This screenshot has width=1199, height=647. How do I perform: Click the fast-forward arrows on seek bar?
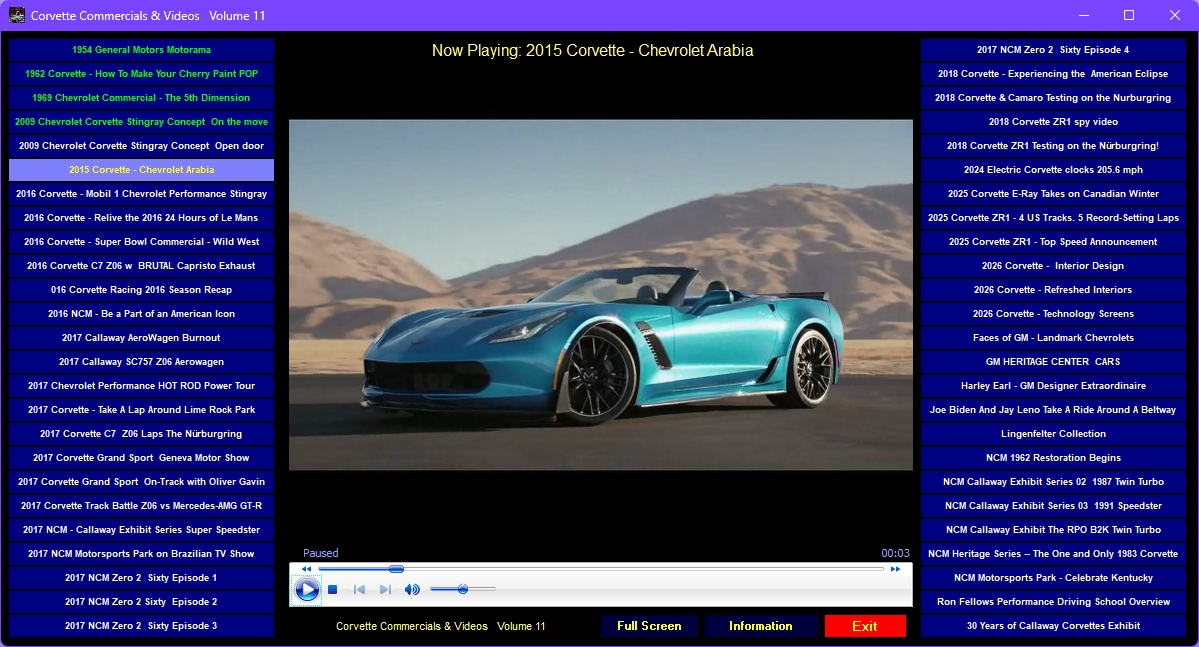click(x=895, y=569)
